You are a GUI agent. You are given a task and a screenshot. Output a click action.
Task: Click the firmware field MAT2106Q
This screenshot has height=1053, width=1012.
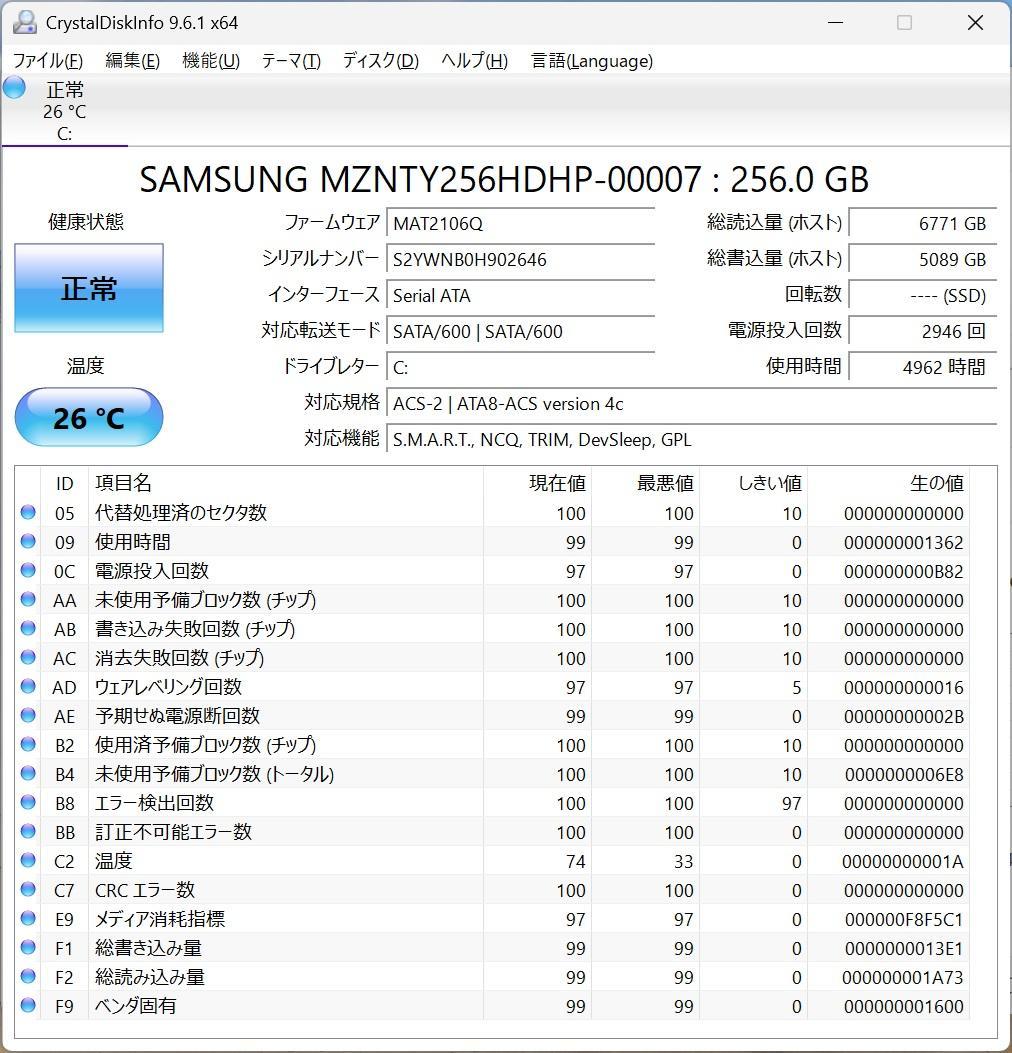(x=520, y=223)
